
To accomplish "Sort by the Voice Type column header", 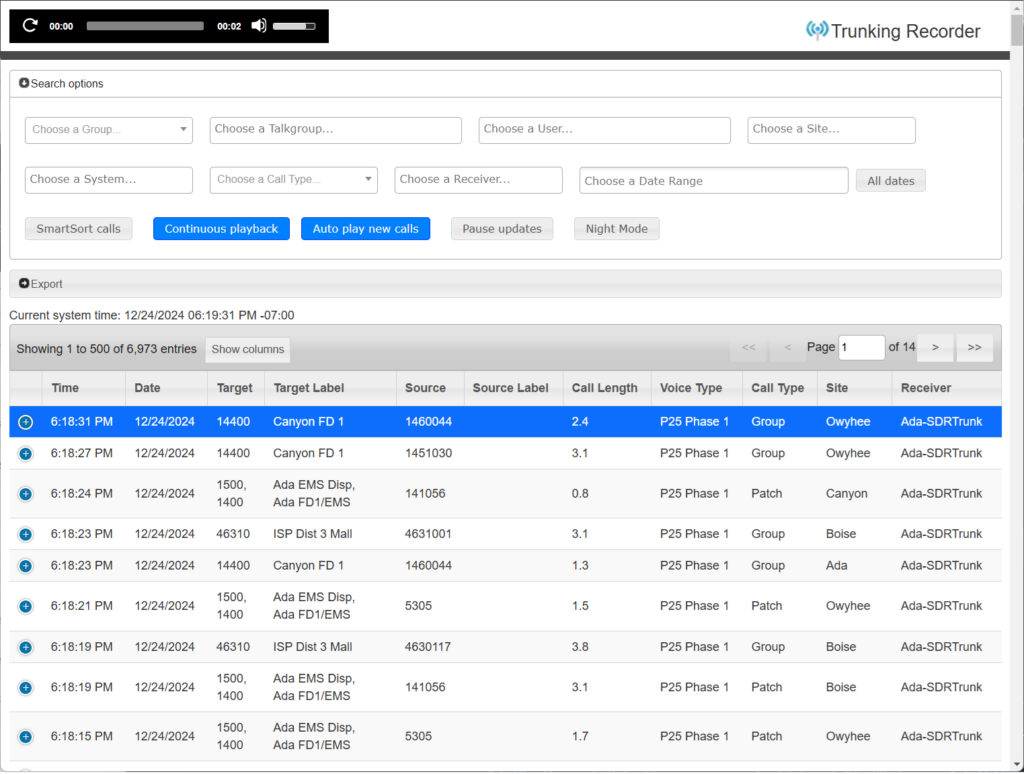I will [697, 388].
